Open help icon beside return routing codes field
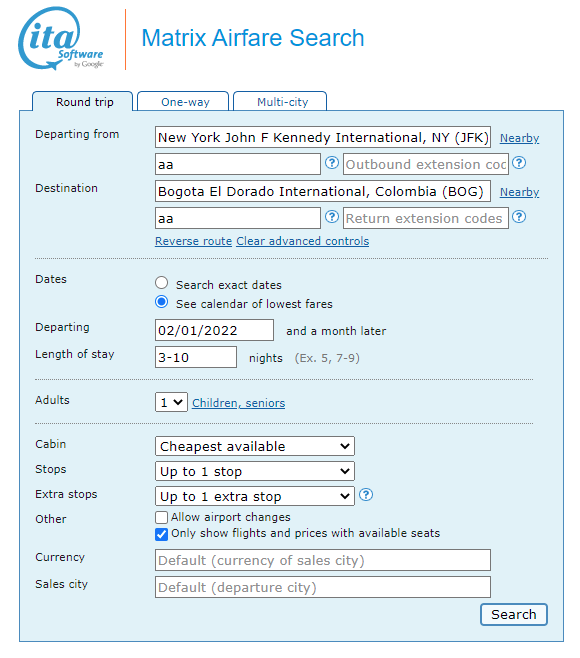Screen dimensions: 580x658 332,217
